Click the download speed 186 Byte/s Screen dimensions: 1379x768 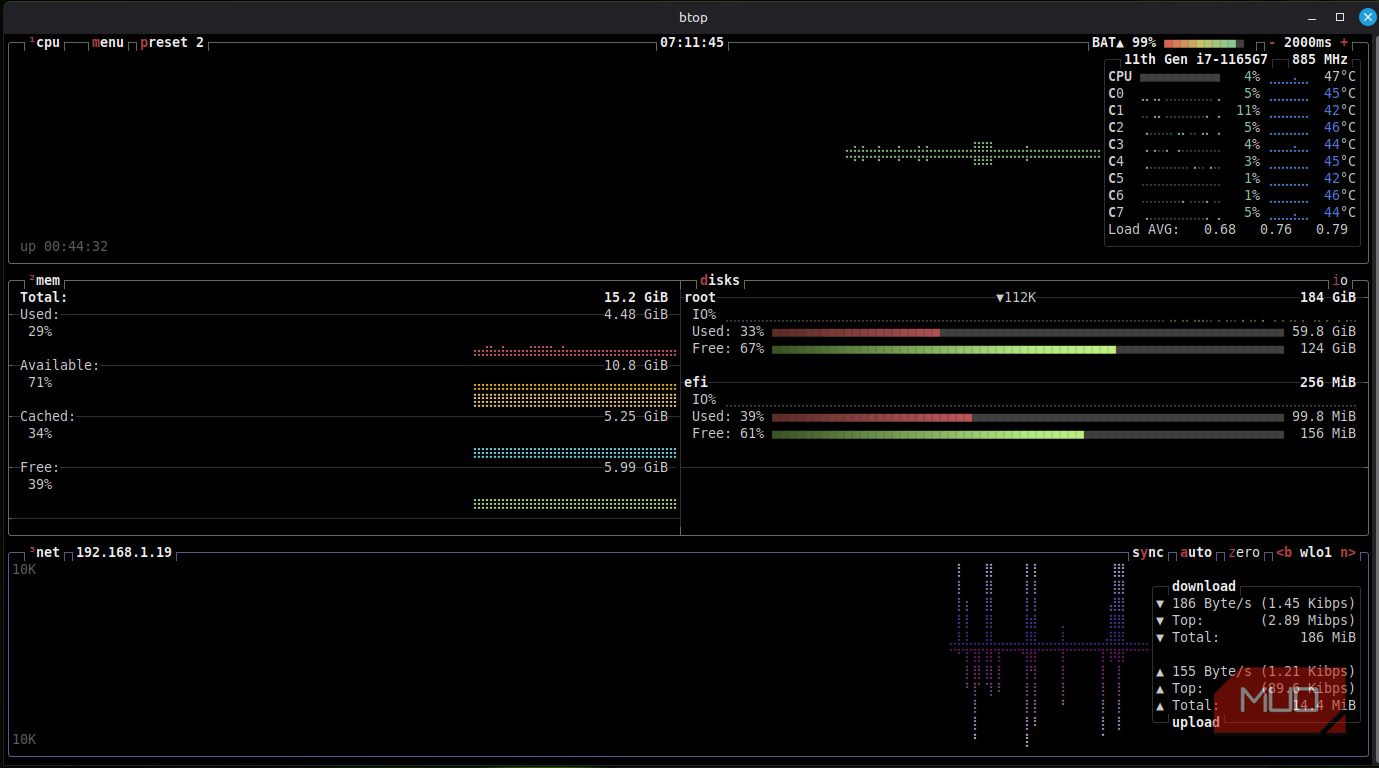[1212, 604]
